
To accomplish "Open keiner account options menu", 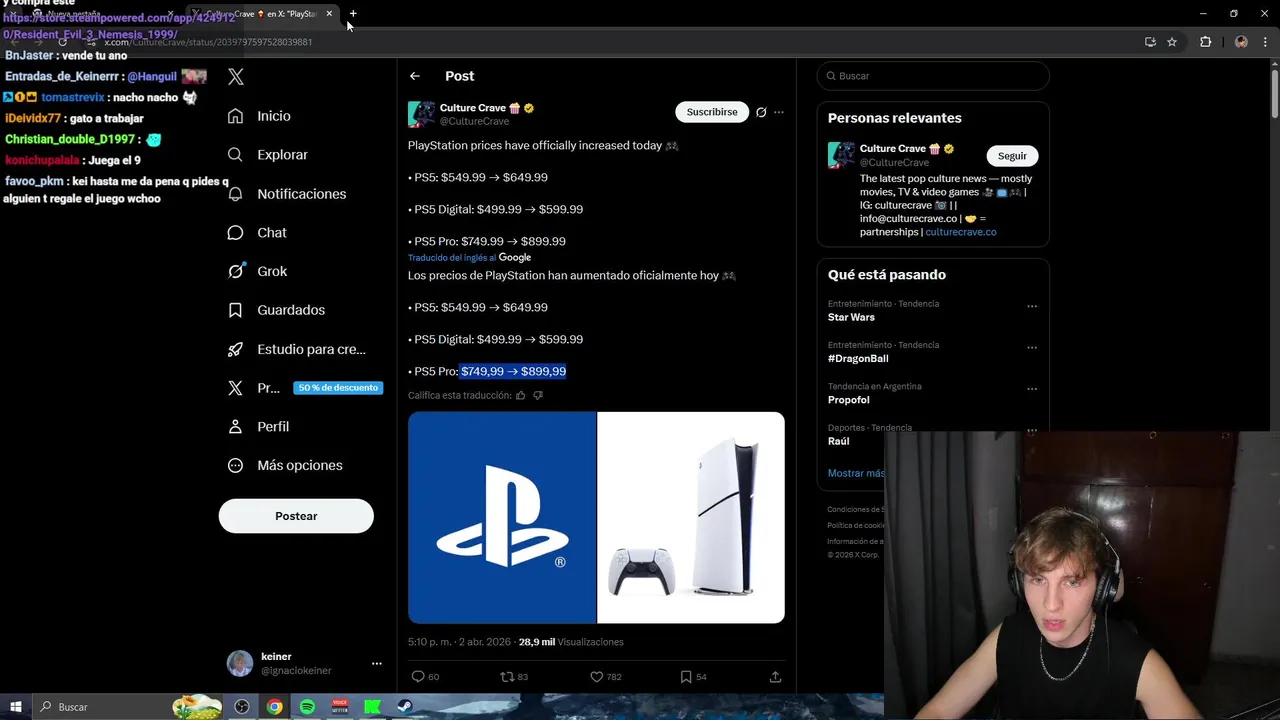I will coord(377,663).
